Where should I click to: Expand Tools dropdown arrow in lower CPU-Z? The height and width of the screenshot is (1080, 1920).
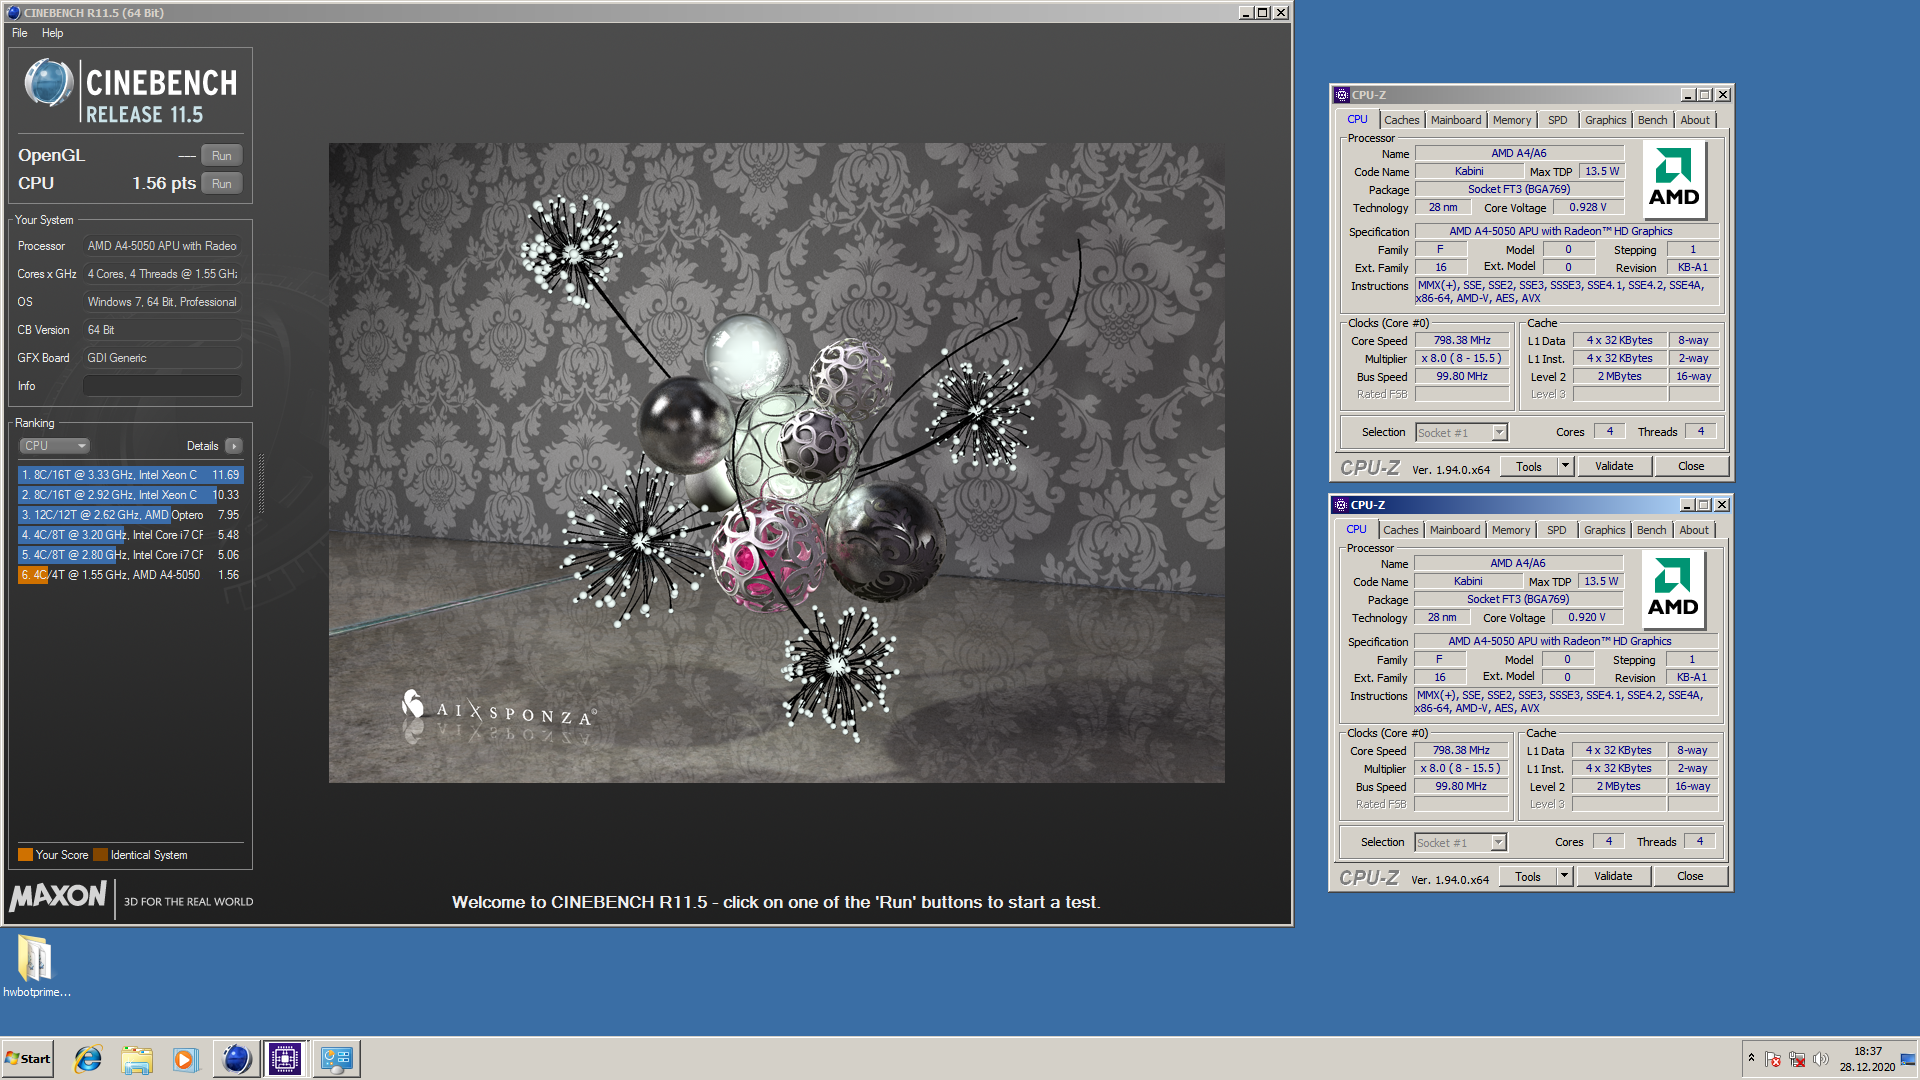[x=1565, y=877]
